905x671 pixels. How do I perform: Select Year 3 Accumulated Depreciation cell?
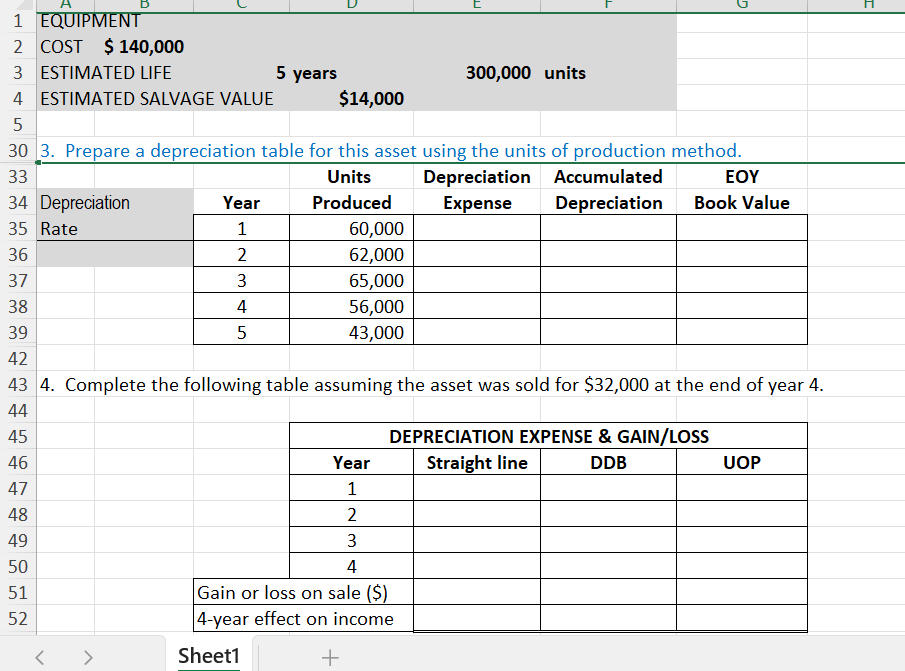608,280
